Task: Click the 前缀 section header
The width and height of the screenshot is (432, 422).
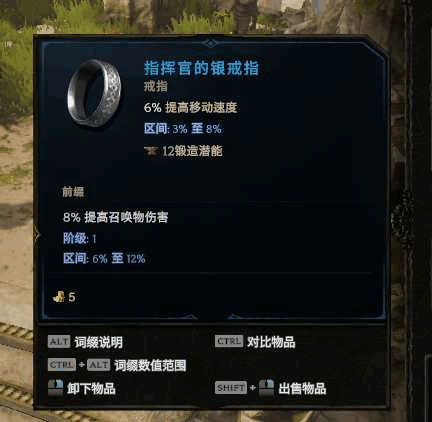Action: click(x=73, y=192)
